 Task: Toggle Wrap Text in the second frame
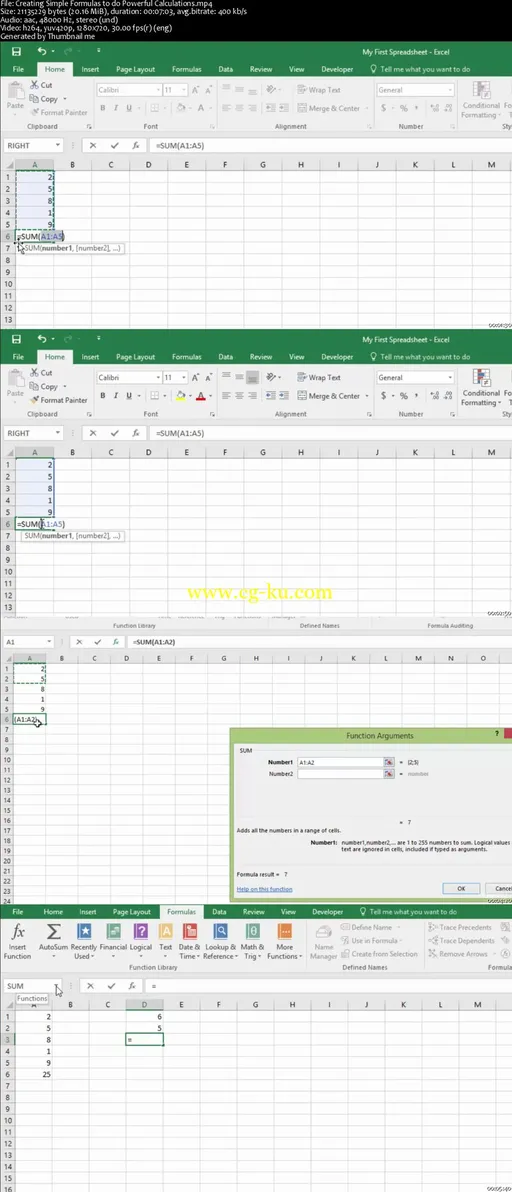tap(319, 377)
